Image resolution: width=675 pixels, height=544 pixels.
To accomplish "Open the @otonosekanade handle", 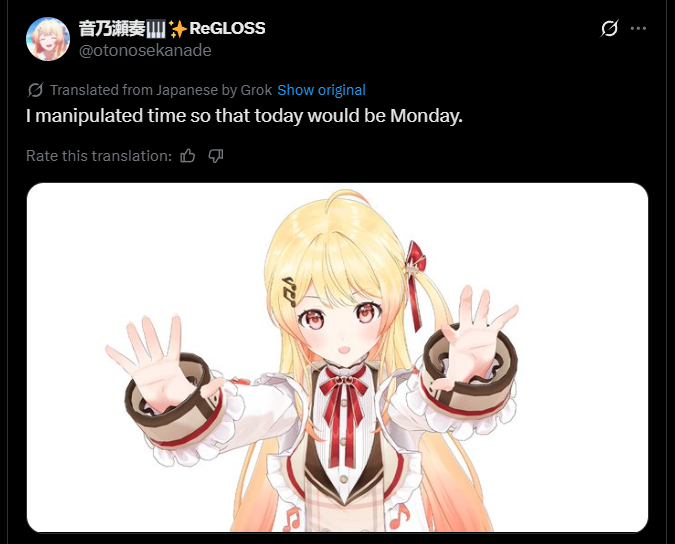I will [x=145, y=51].
